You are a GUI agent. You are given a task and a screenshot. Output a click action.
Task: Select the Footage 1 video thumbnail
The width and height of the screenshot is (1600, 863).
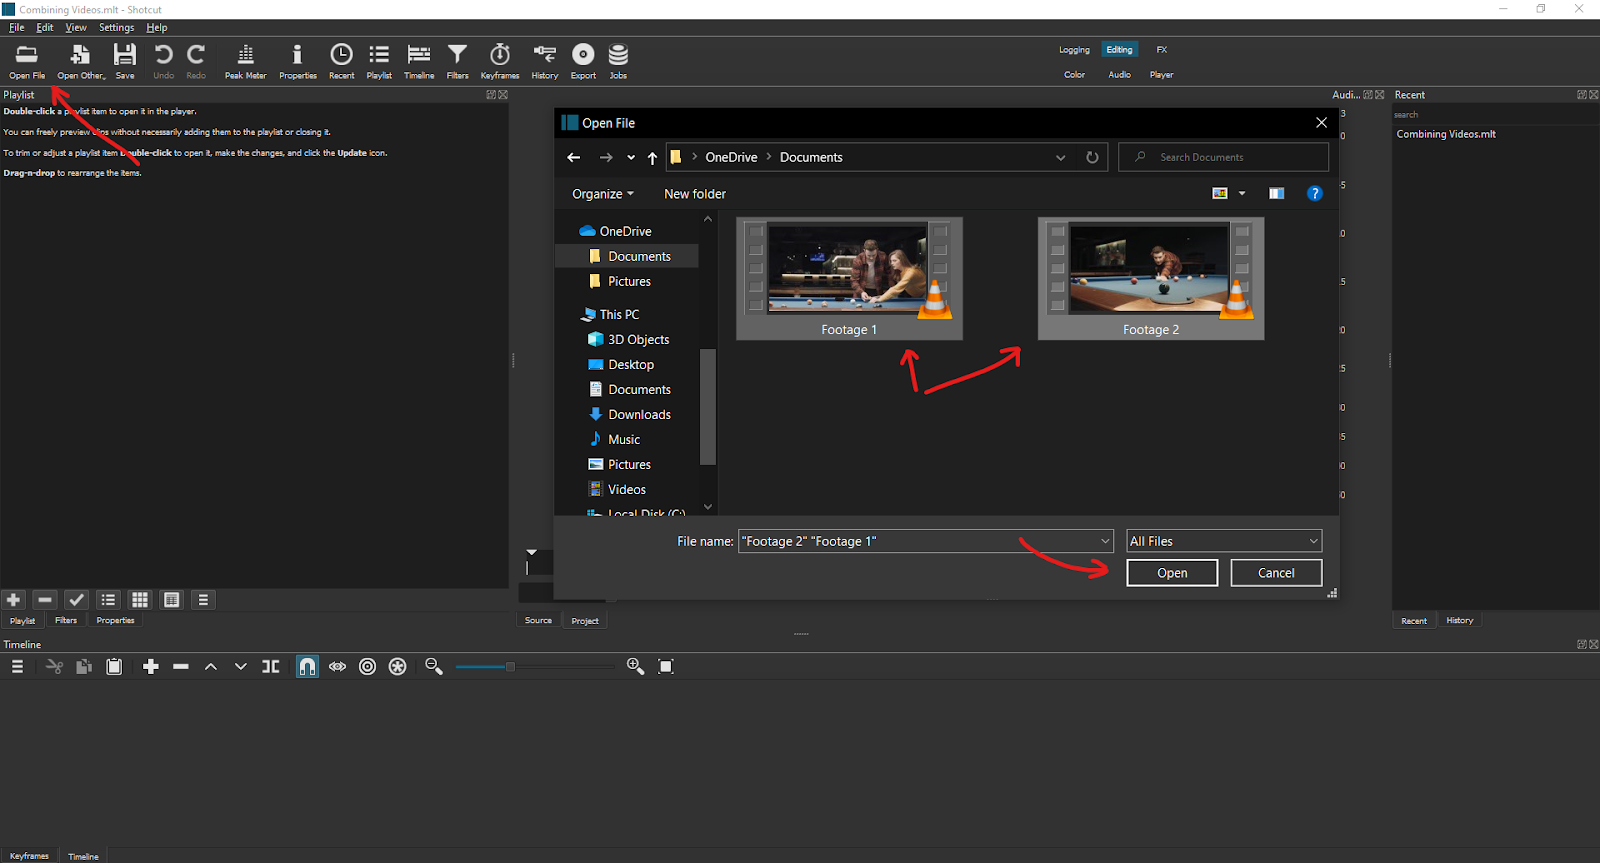tap(849, 279)
